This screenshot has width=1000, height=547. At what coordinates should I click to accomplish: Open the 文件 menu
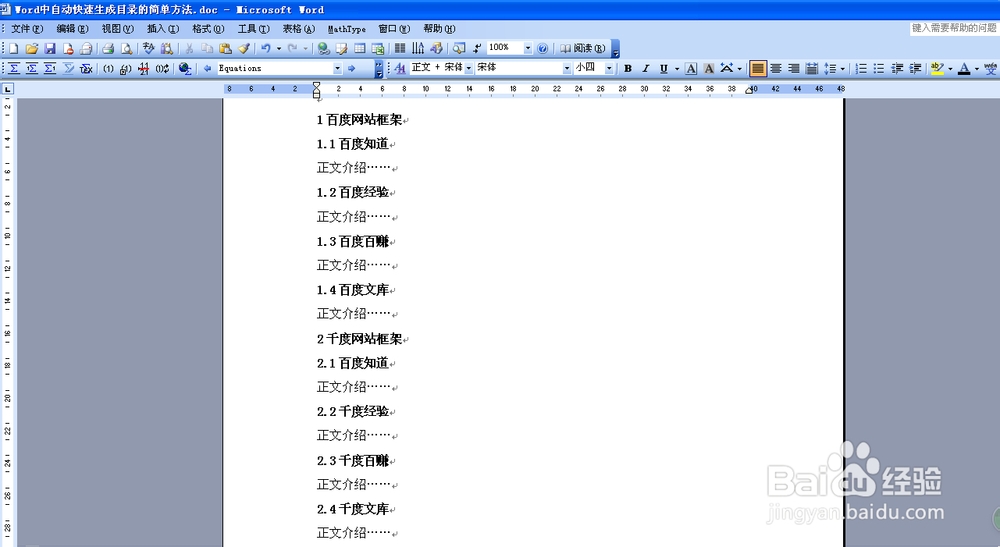(x=27, y=29)
